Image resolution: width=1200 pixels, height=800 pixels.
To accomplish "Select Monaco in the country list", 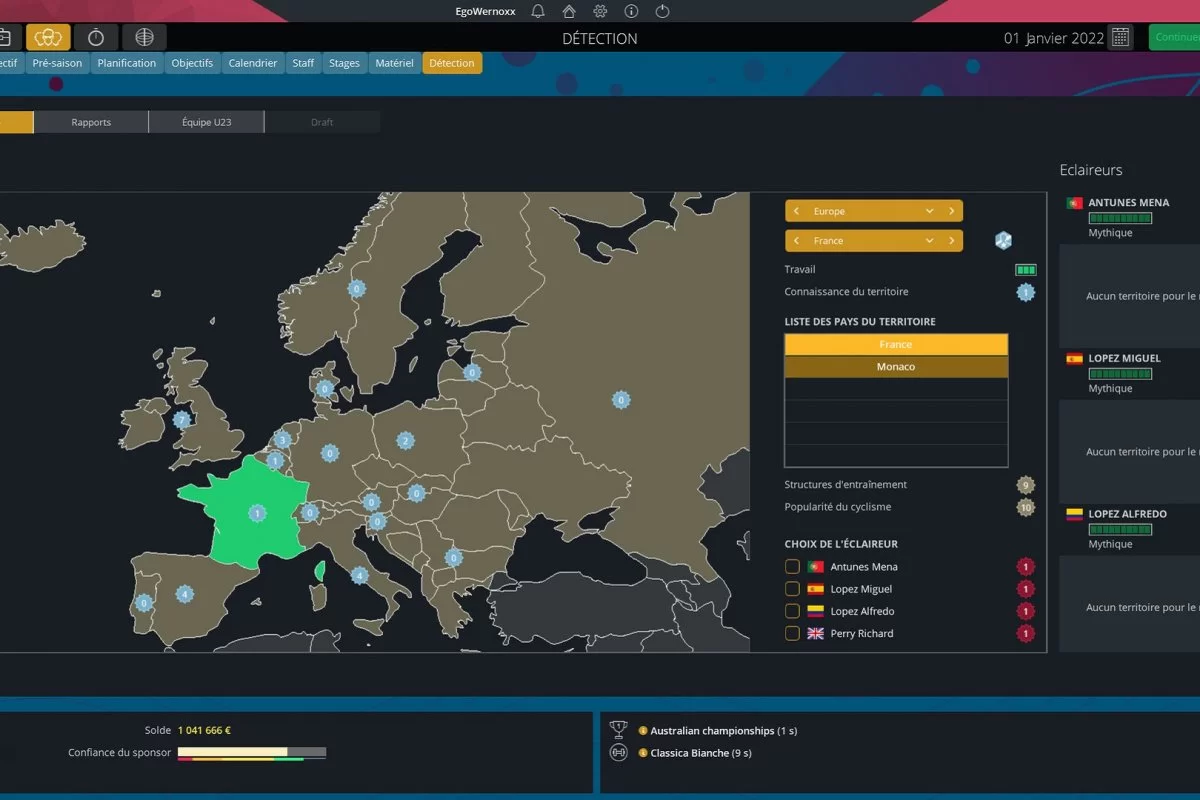I will click(896, 367).
